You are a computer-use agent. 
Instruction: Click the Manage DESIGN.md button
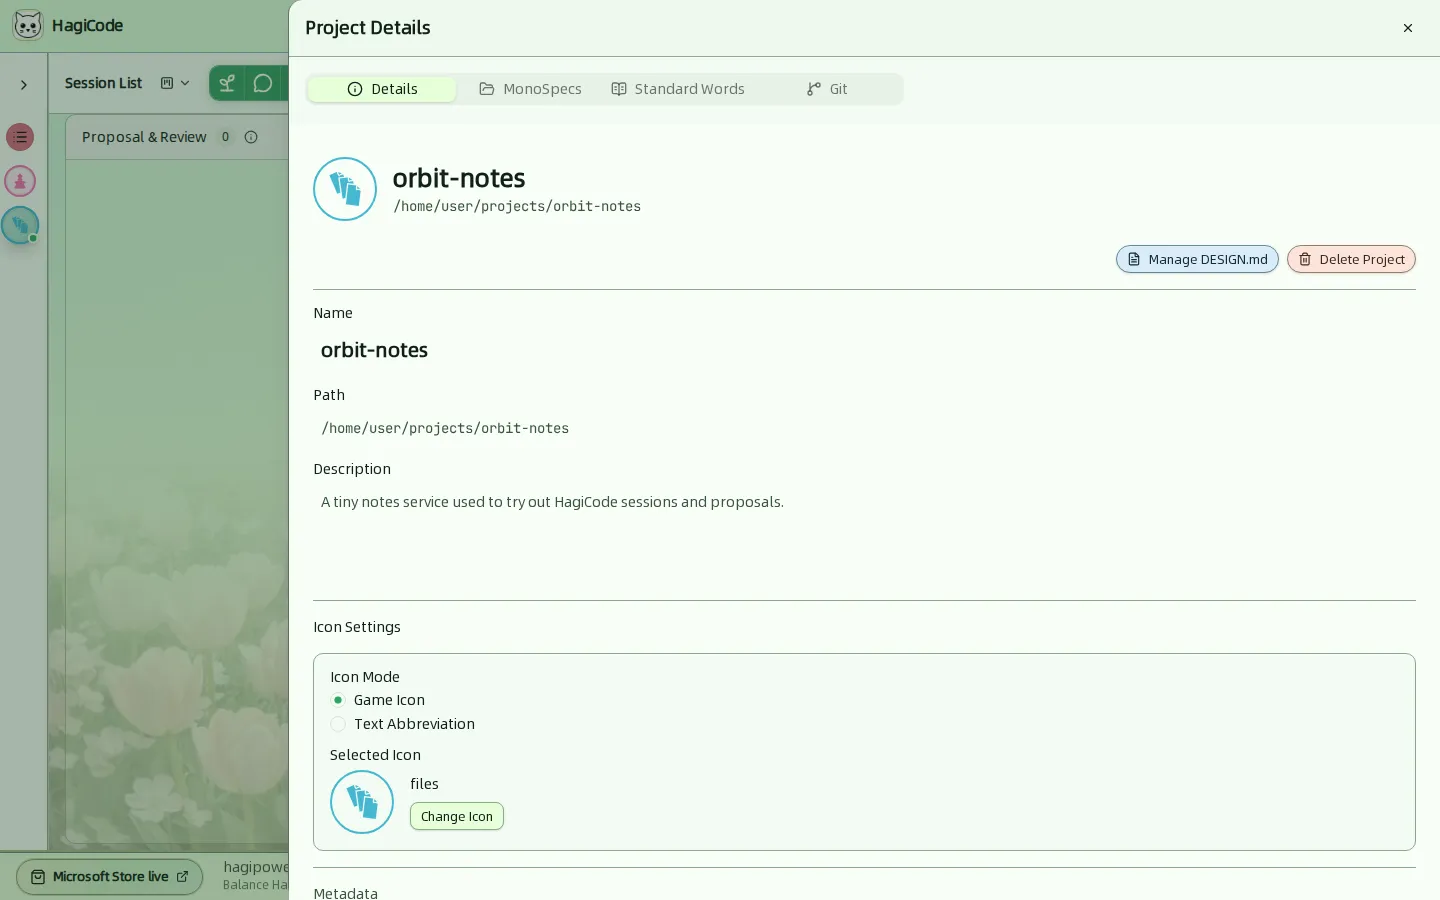click(1197, 259)
